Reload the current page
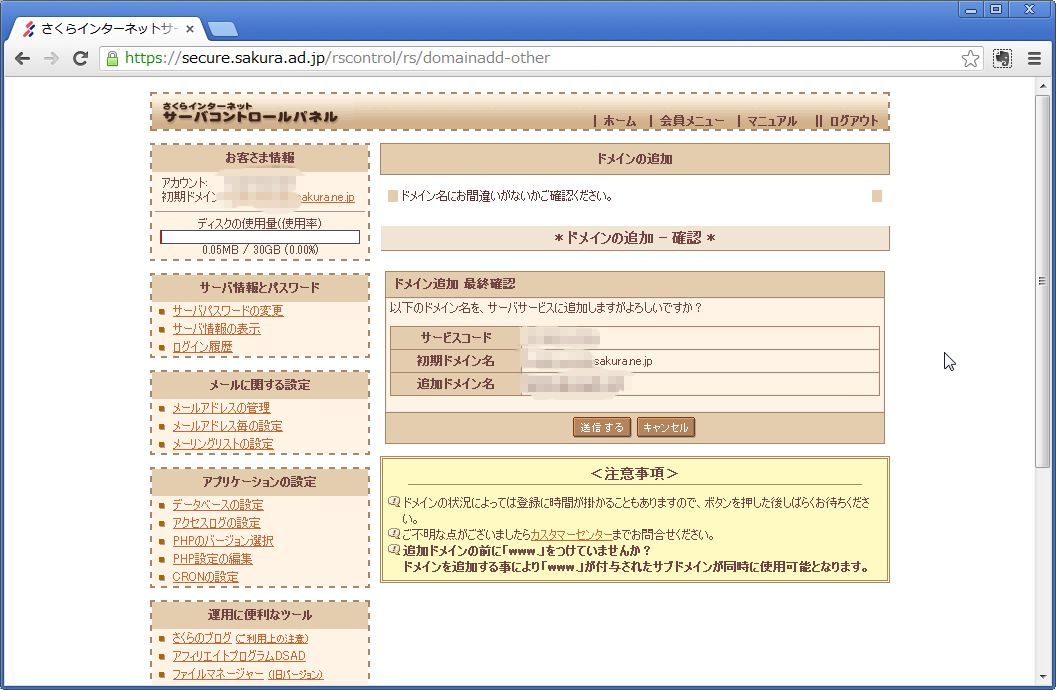Screen dimensions: 1056x690 point(80,59)
